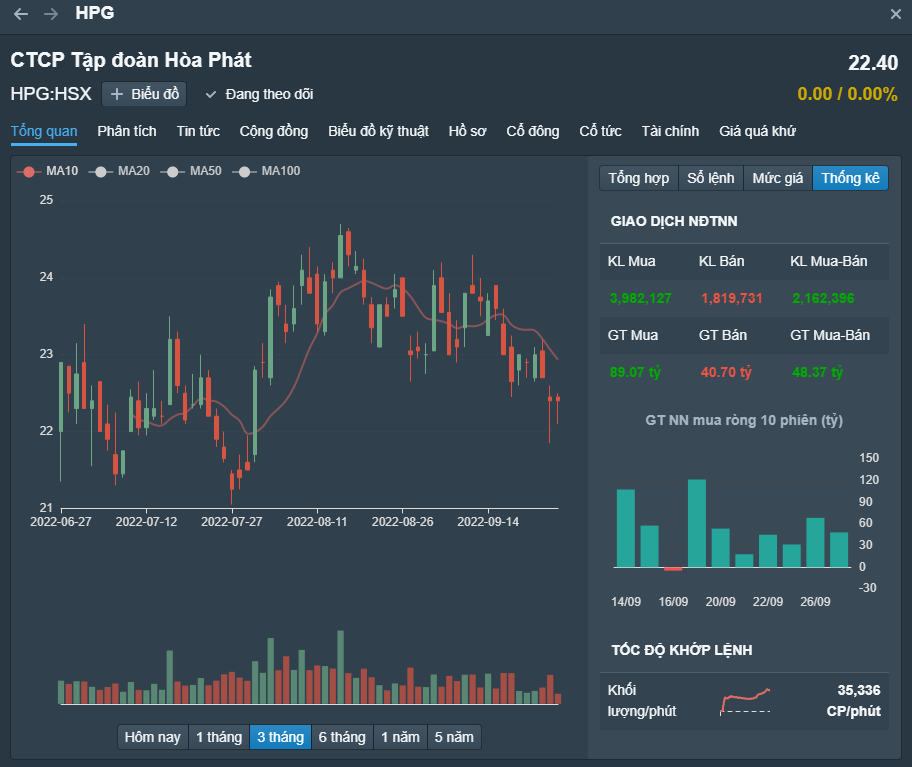Open the Phân tích tab
The width and height of the screenshot is (912, 767).
pyautogui.click(x=127, y=131)
